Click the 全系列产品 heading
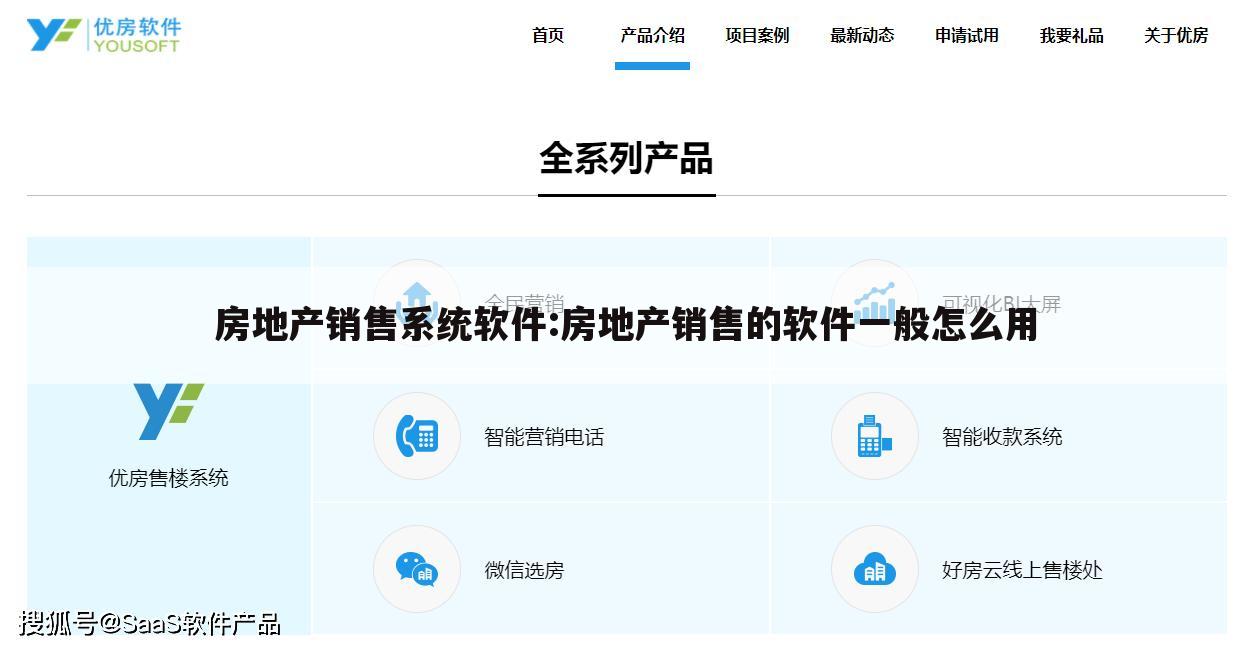 click(626, 159)
